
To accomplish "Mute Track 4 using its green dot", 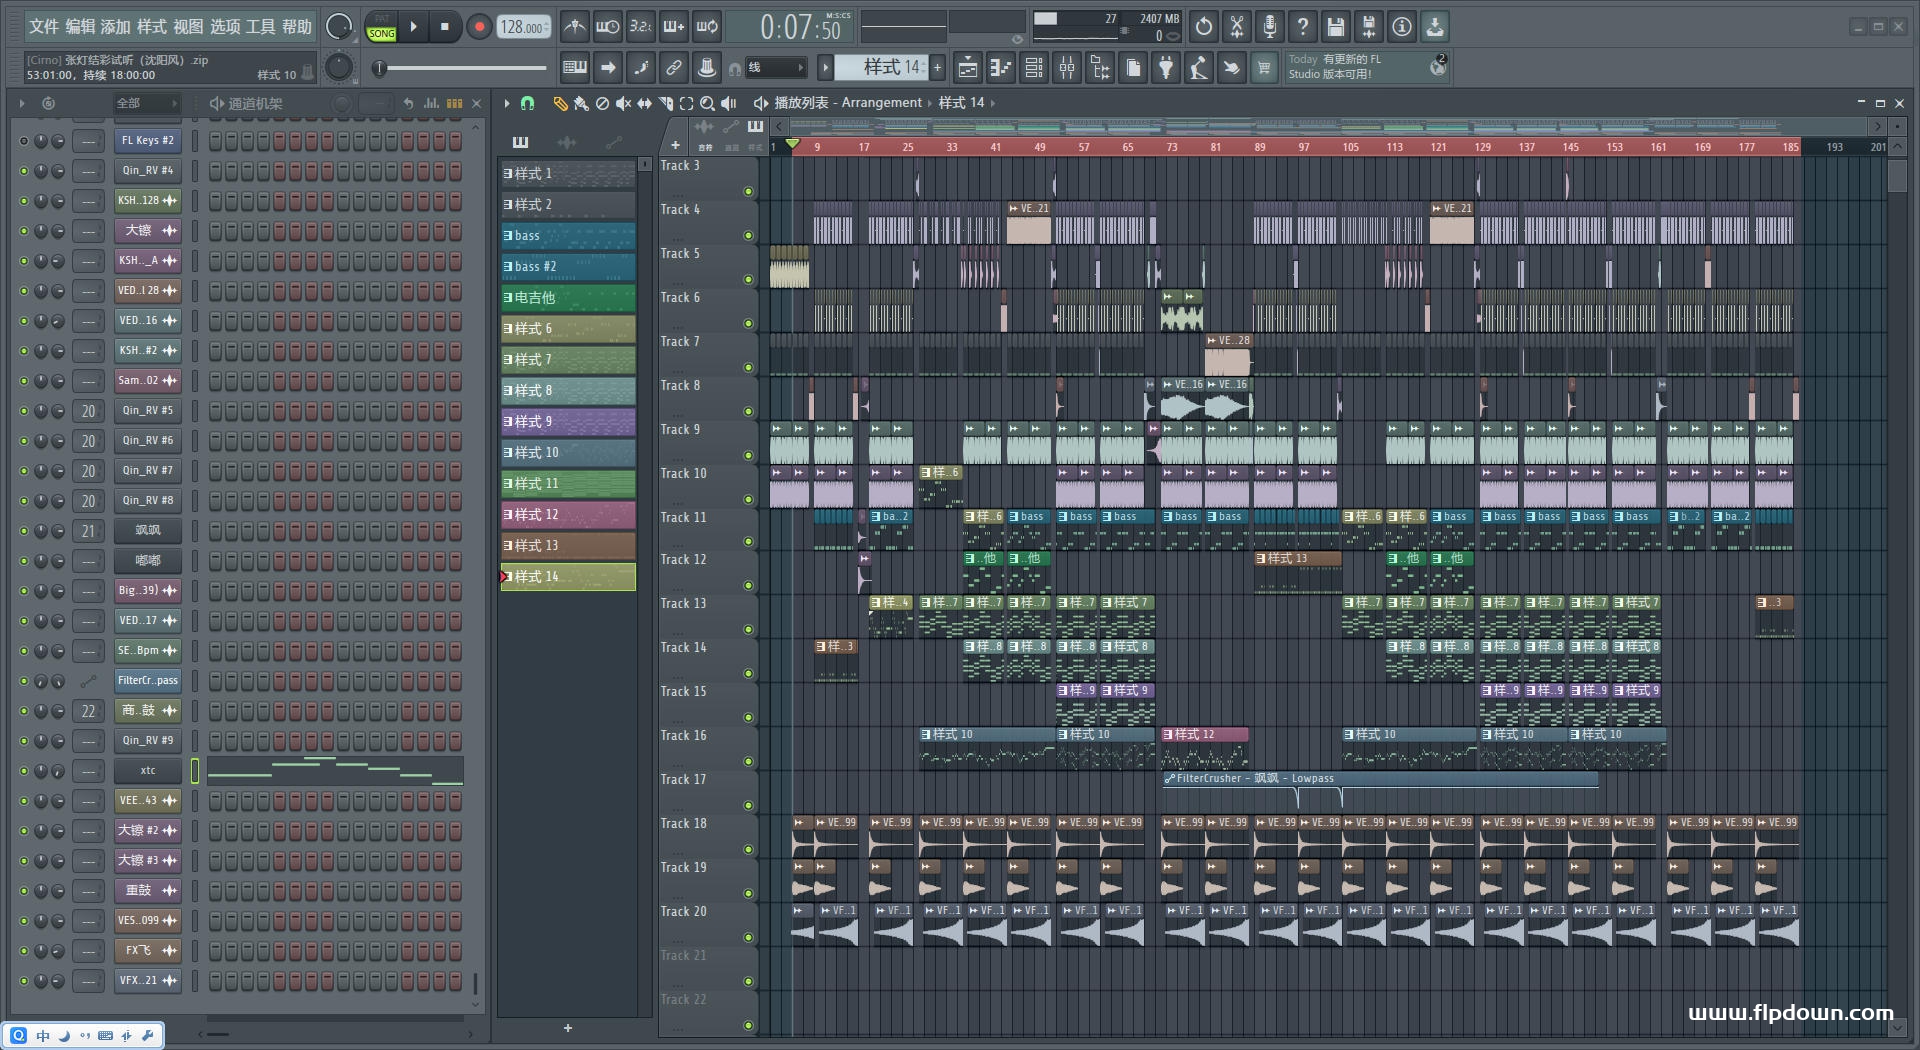I will coord(748,236).
